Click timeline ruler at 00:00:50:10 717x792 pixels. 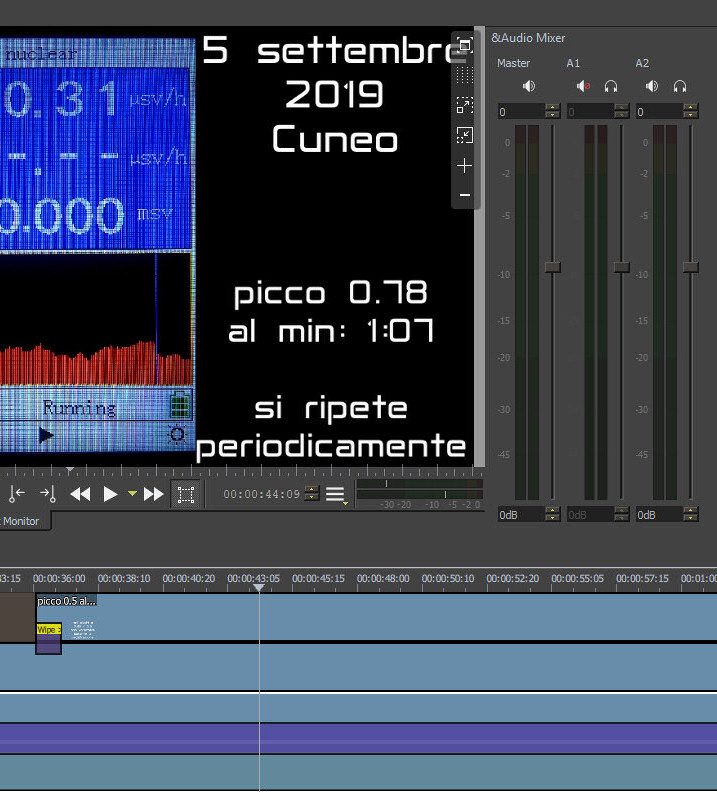[448, 578]
